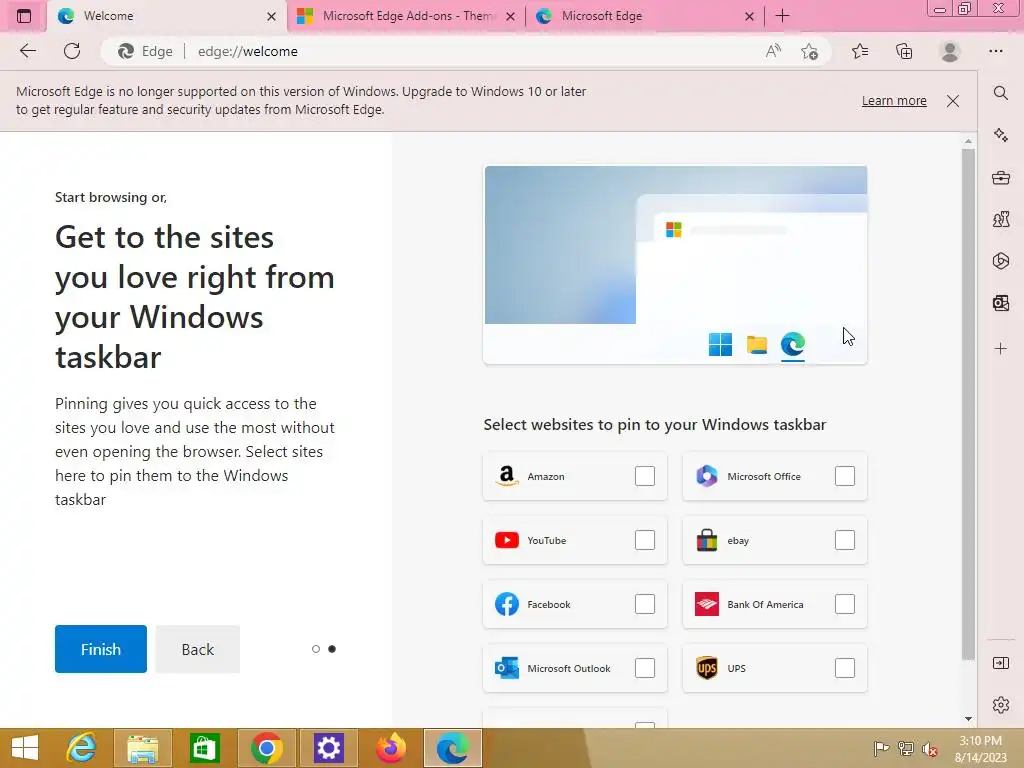Switch to Microsoft Edge Add-ons tab

pos(405,16)
